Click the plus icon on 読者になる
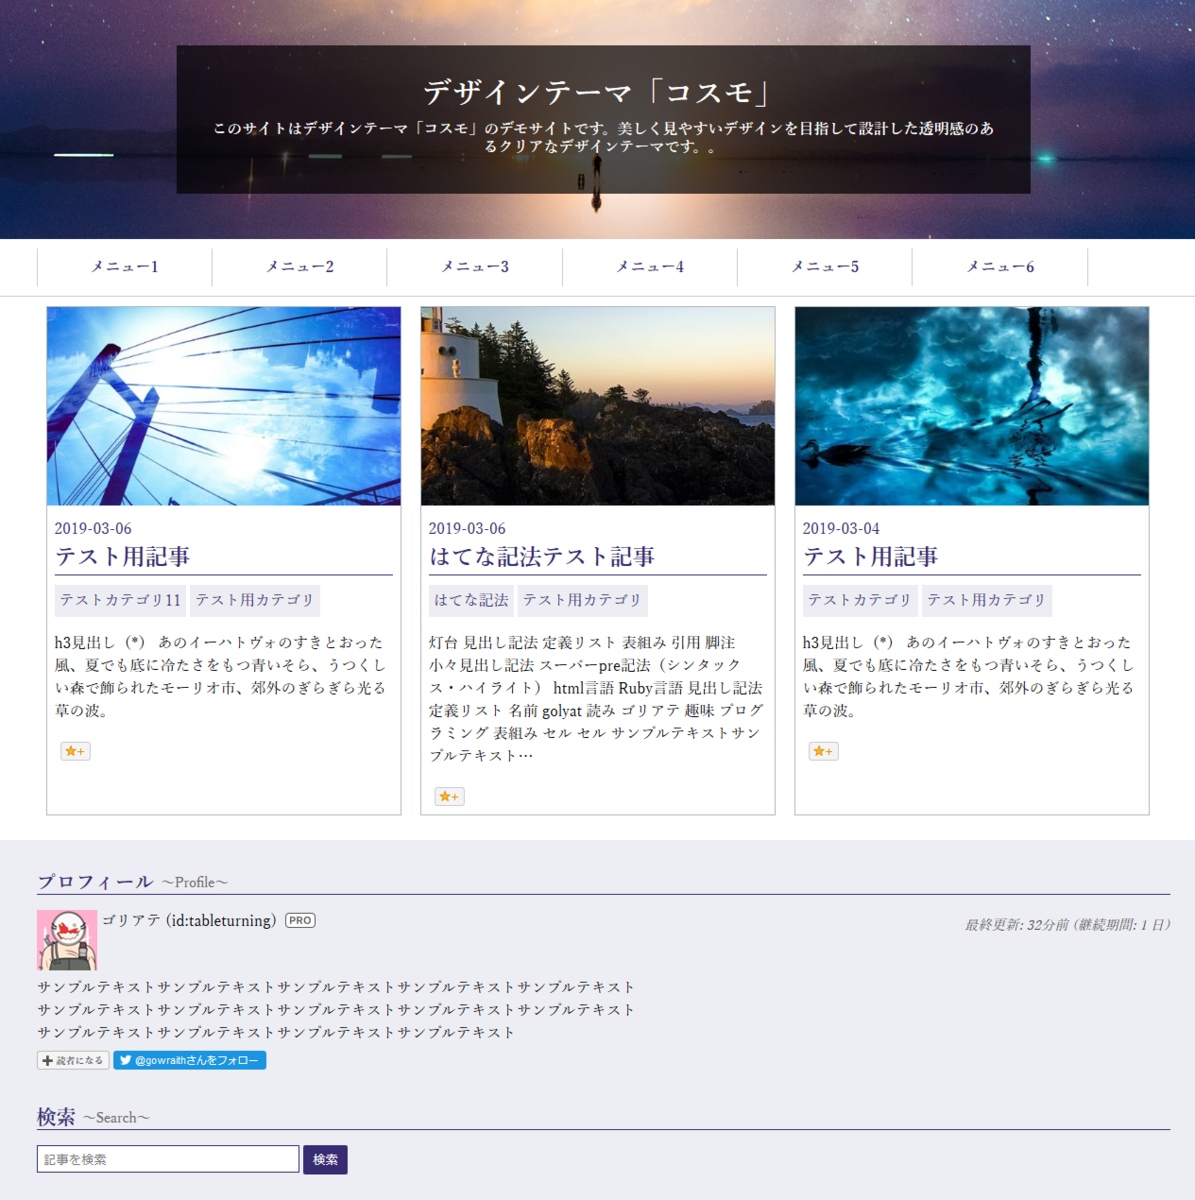This screenshot has width=1195, height=1200. 46,1060
